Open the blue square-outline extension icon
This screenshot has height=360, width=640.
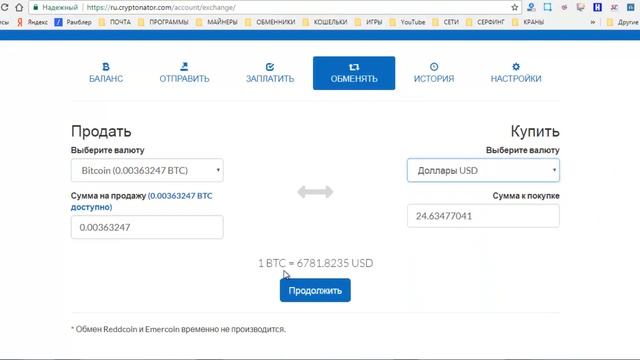pyautogui.click(x=547, y=7)
